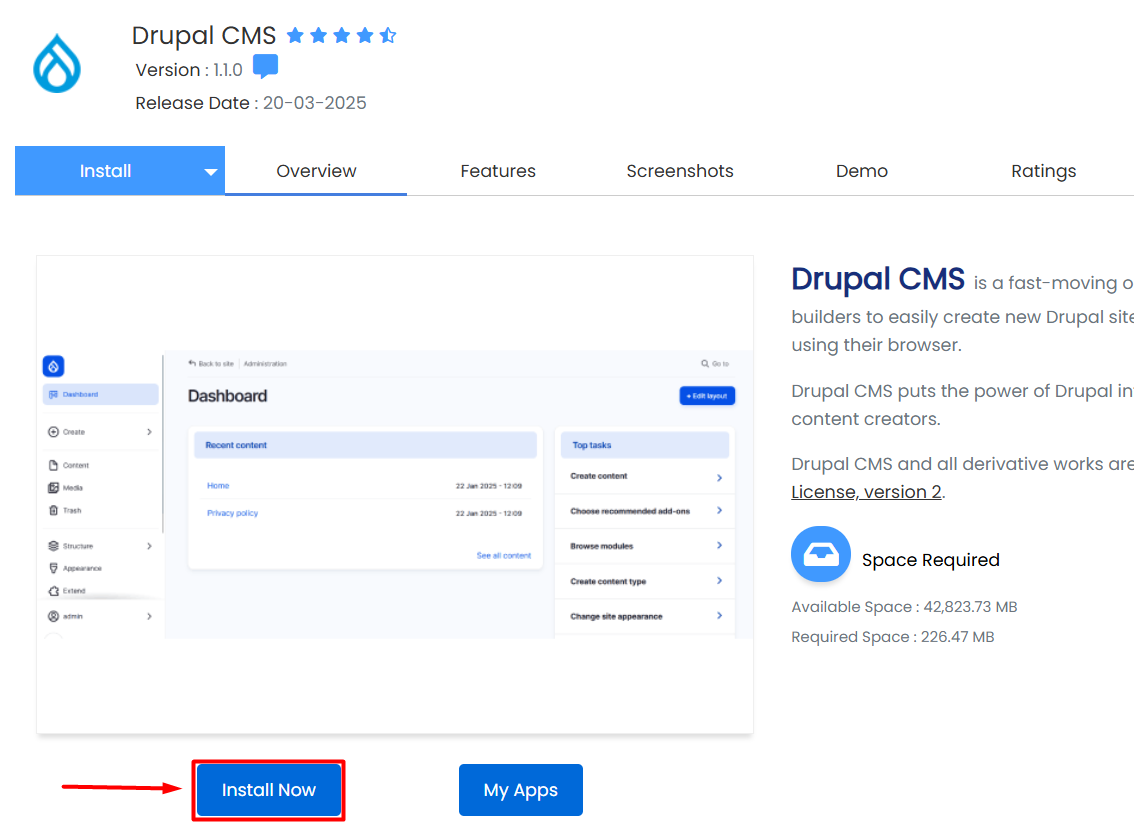Click the Drupal dashboard preview image
This screenshot has width=1134, height=831.
[x=395, y=495]
